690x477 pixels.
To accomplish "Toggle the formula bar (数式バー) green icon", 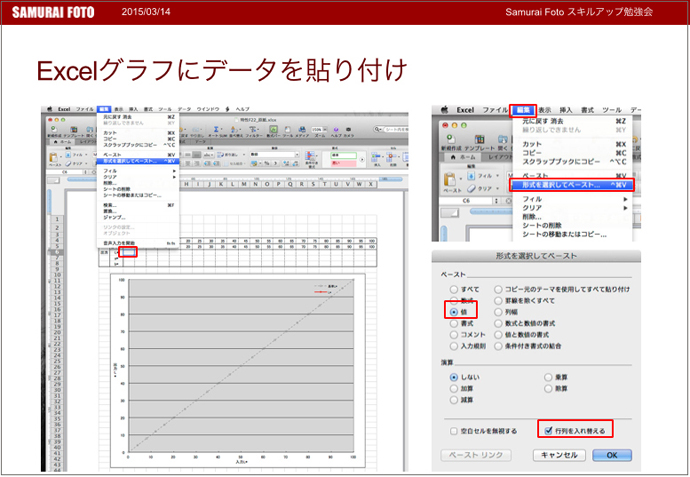I will [x=273, y=129].
